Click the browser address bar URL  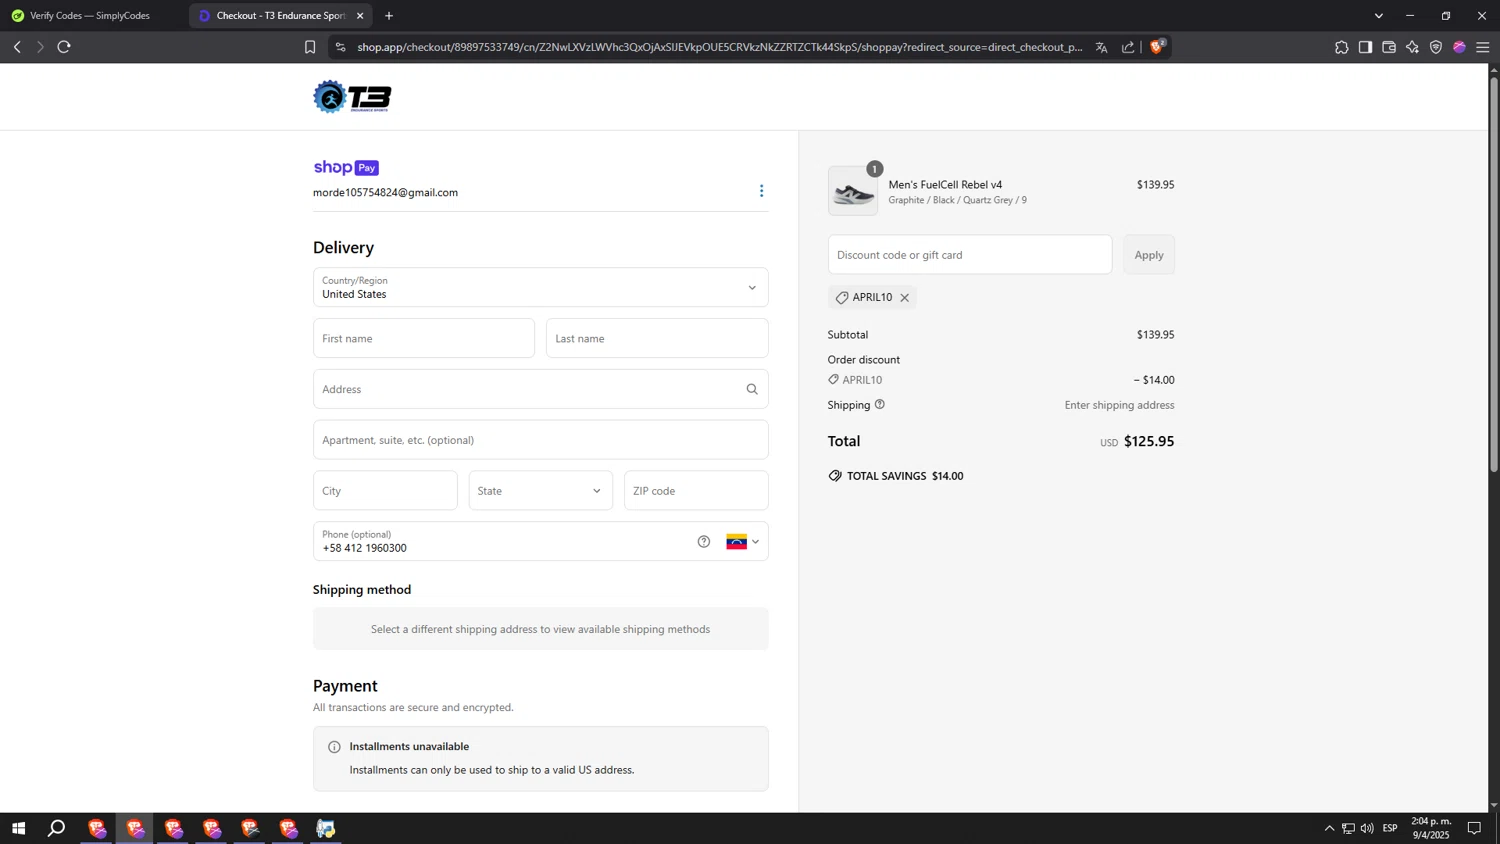720,47
